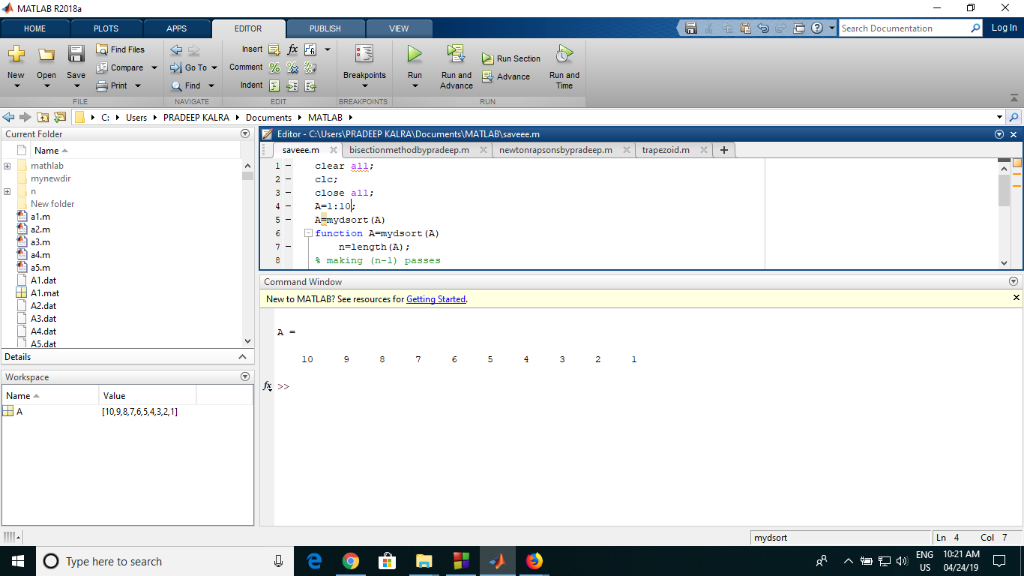Click the Compare tool
Screen dimensions: 1024x576
120,68
